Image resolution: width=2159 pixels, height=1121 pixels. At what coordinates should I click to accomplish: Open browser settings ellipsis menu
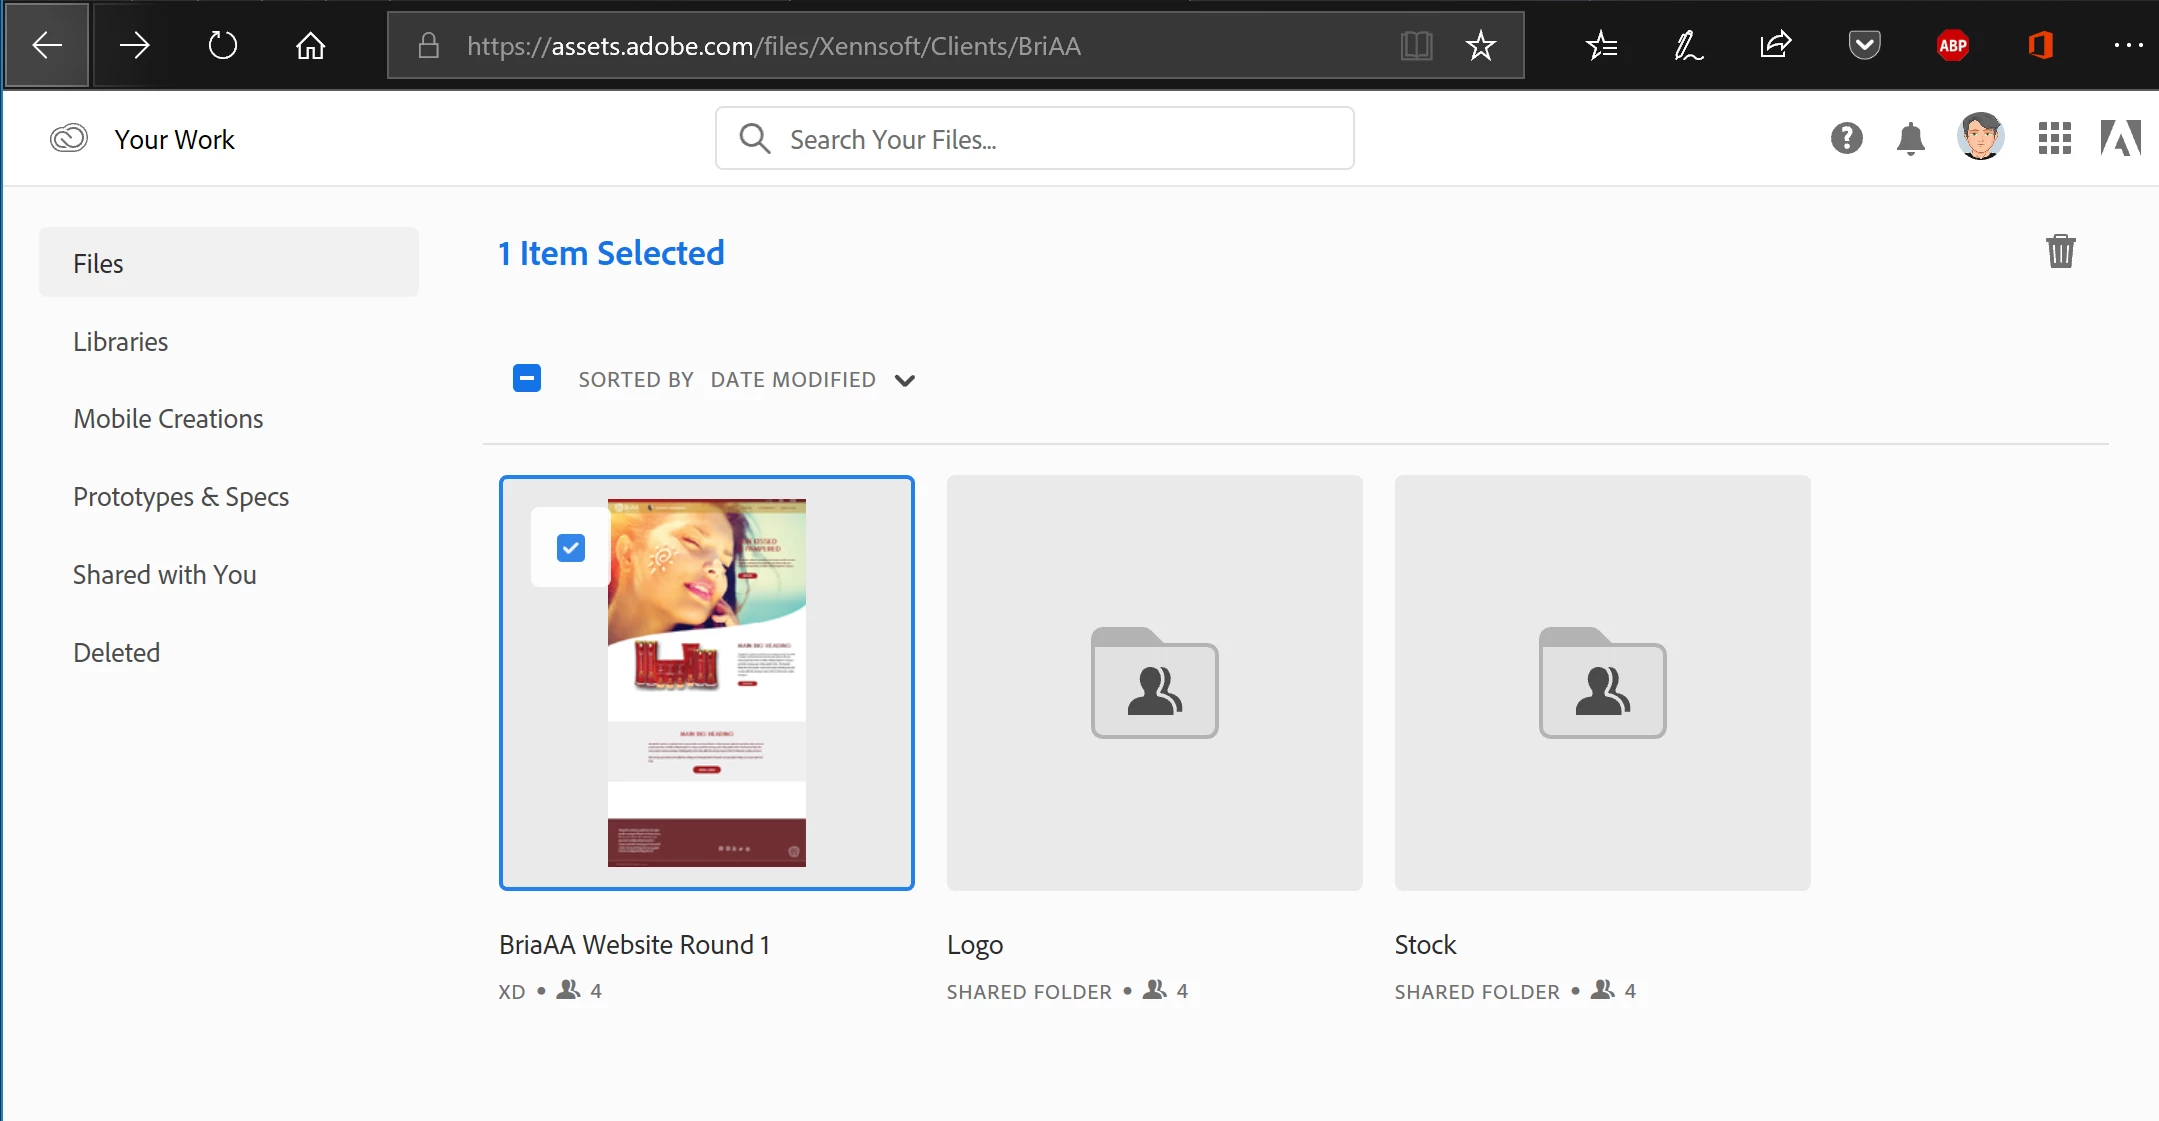click(2128, 45)
